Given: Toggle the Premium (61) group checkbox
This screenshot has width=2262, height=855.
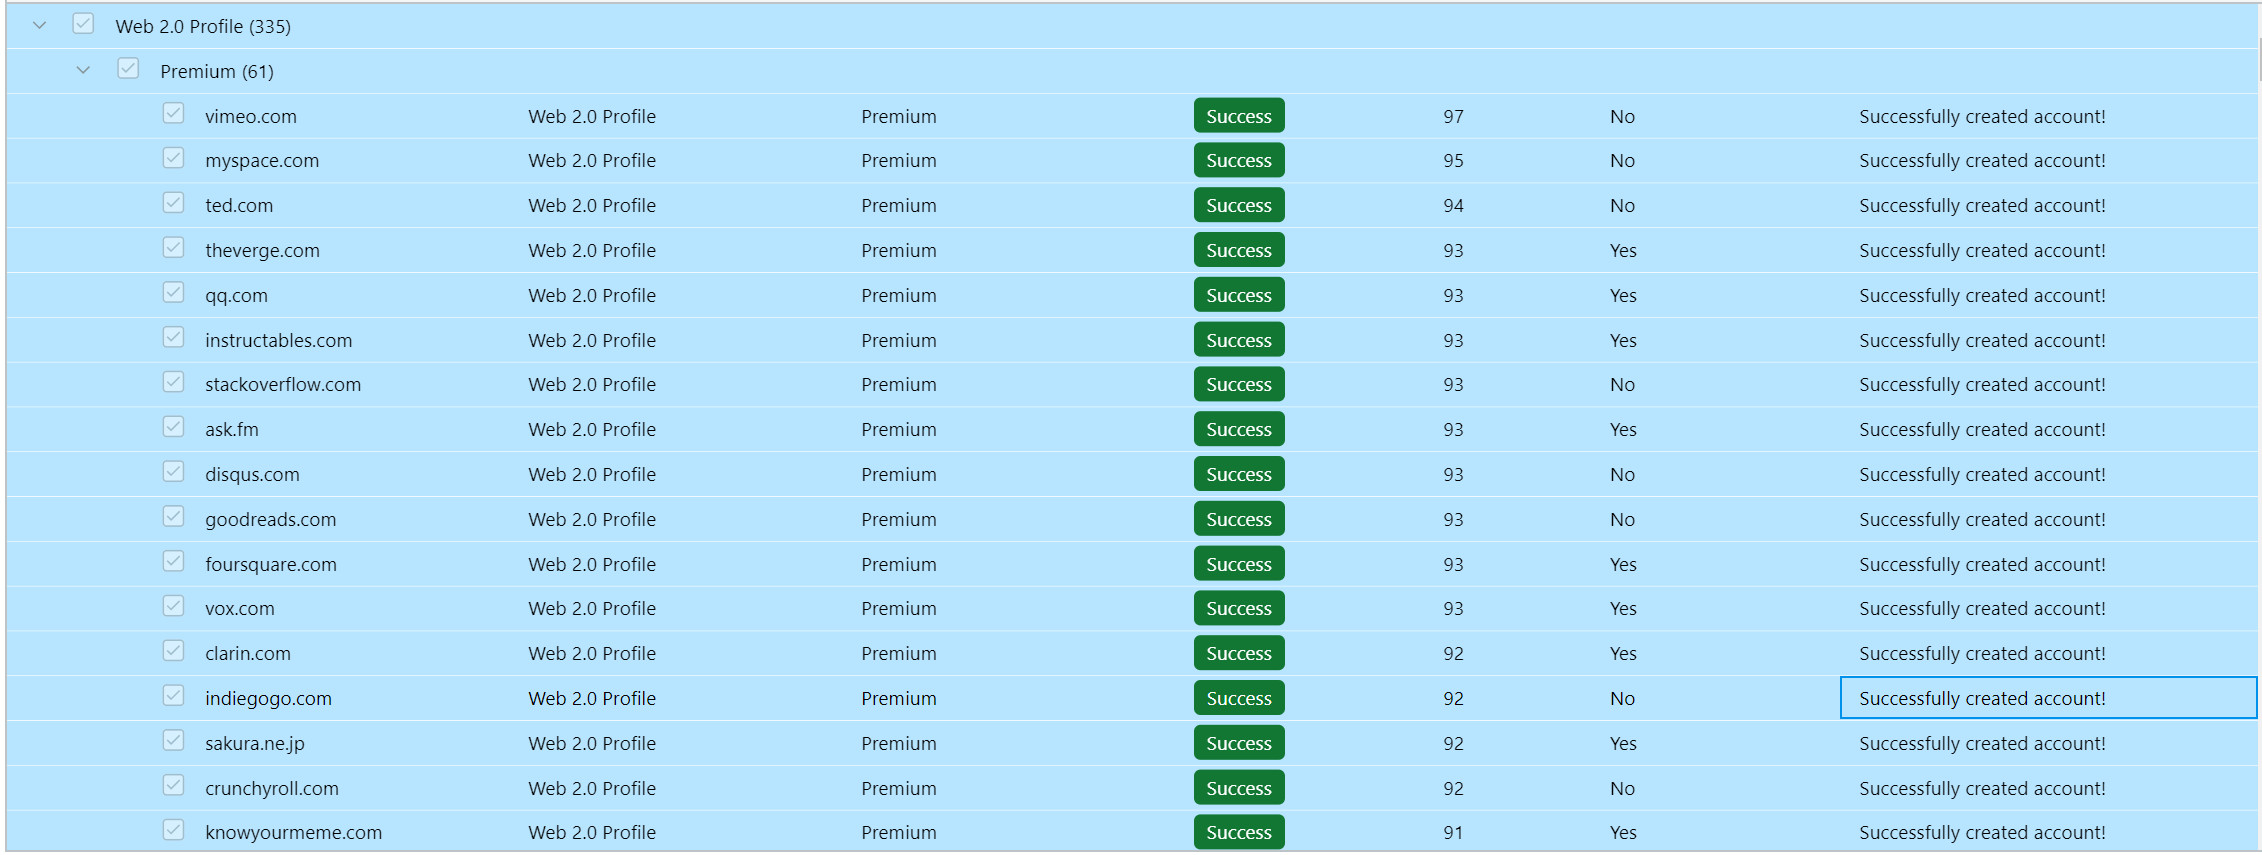Looking at the screenshot, I should click(x=128, y=69).
